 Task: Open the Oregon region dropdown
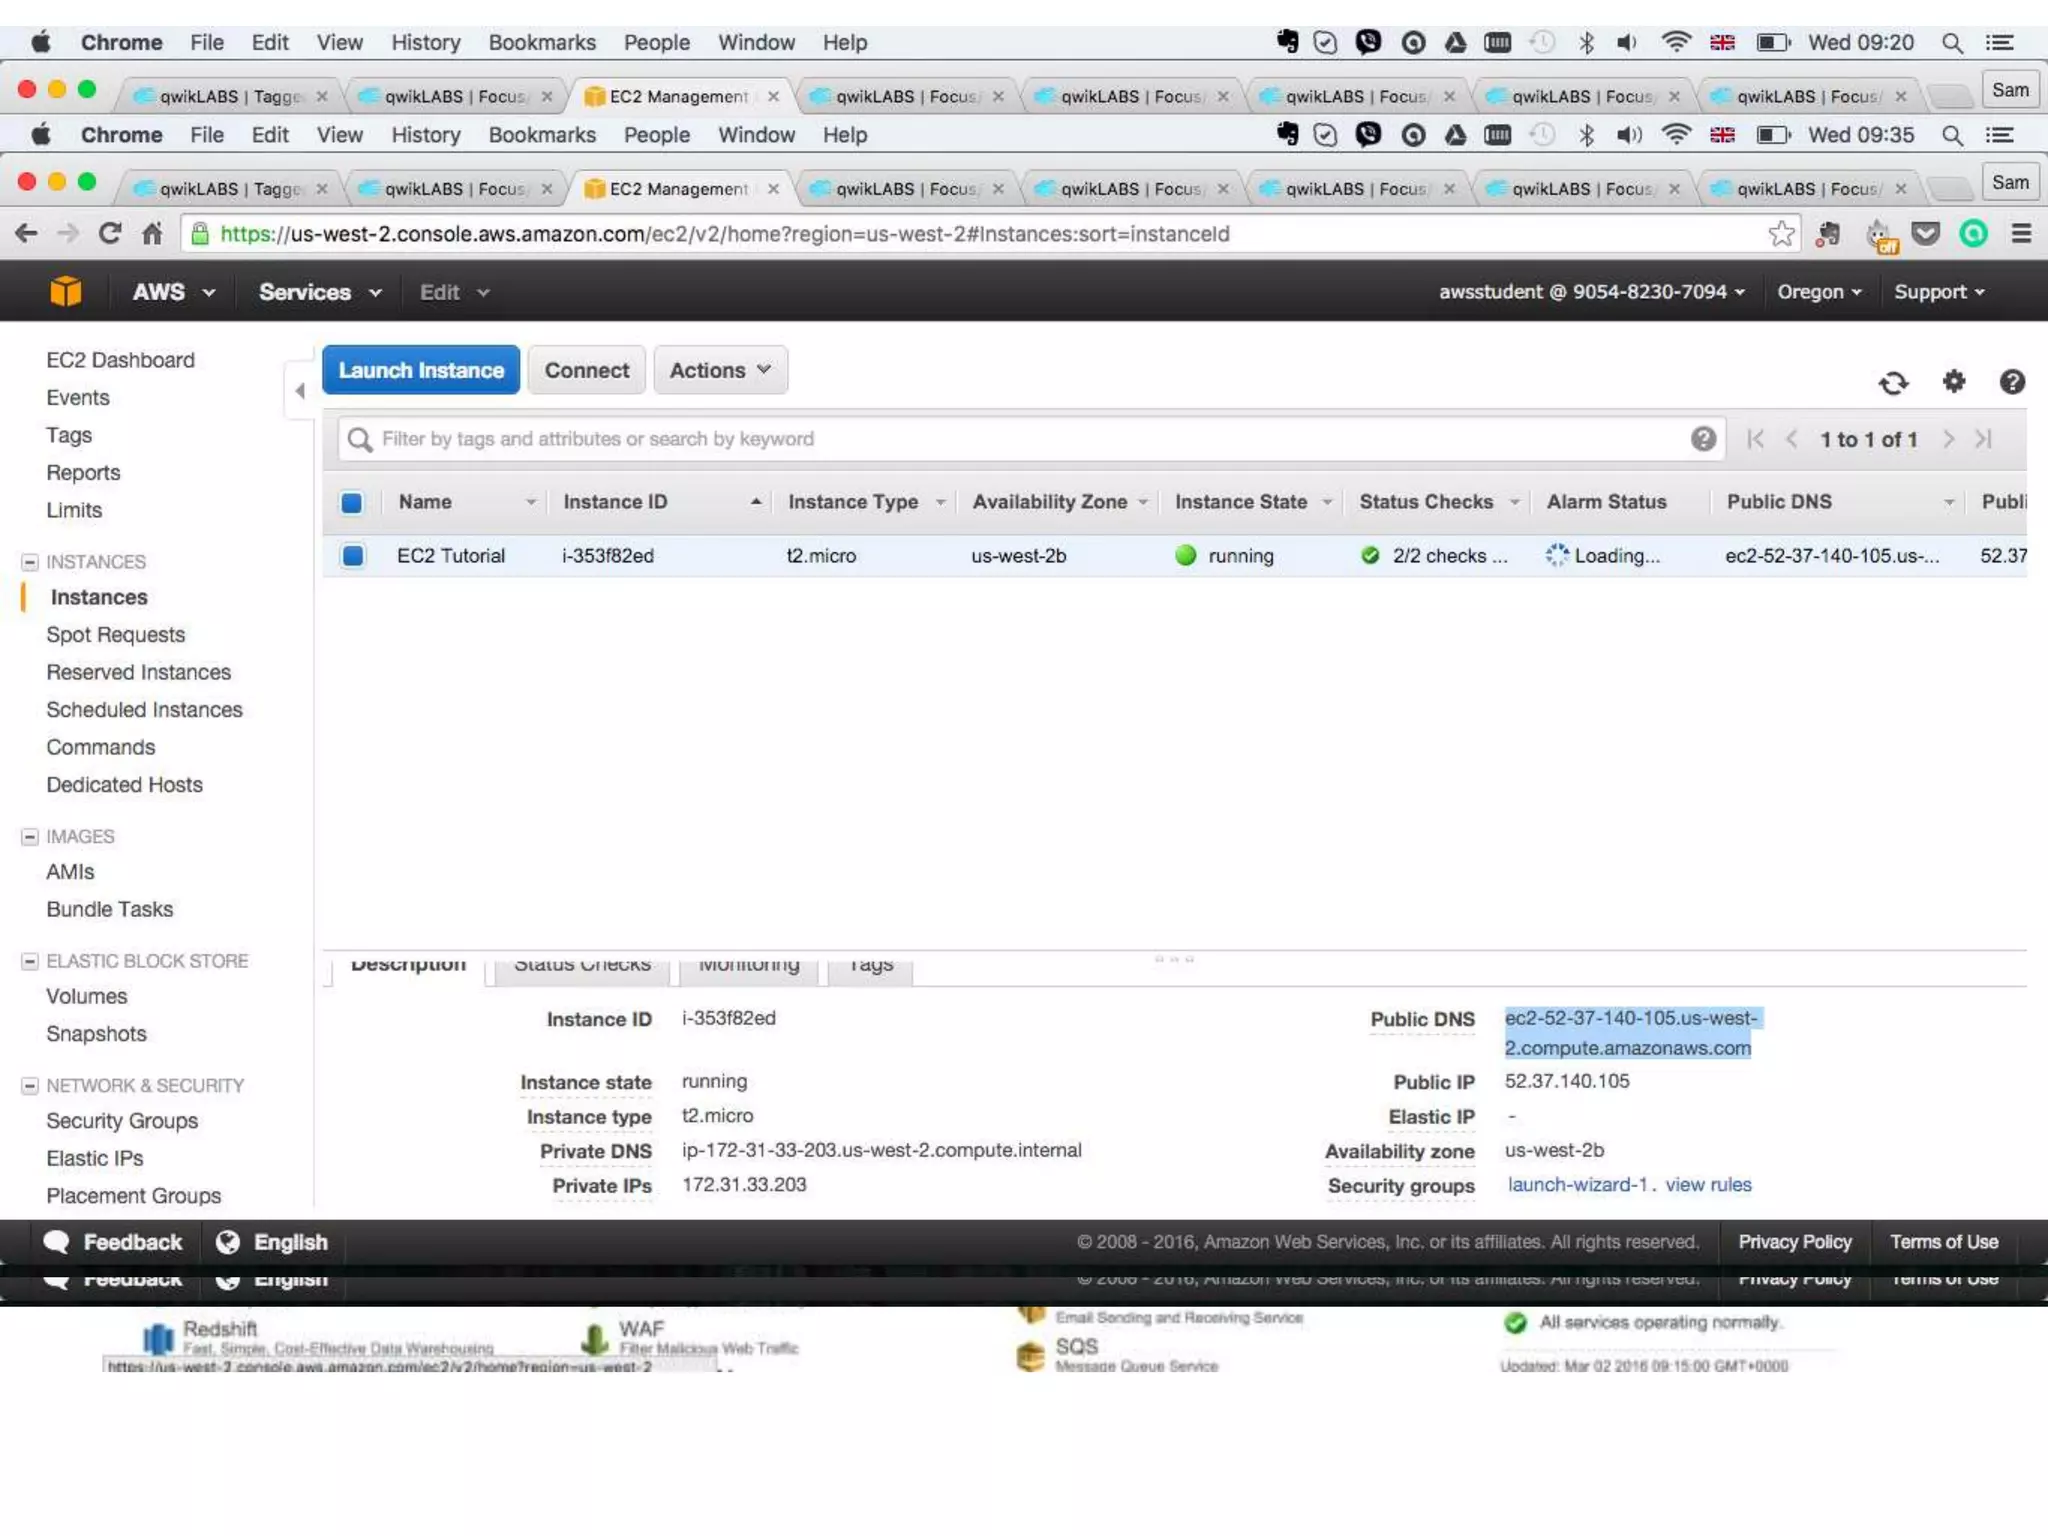pos(1819,292)
